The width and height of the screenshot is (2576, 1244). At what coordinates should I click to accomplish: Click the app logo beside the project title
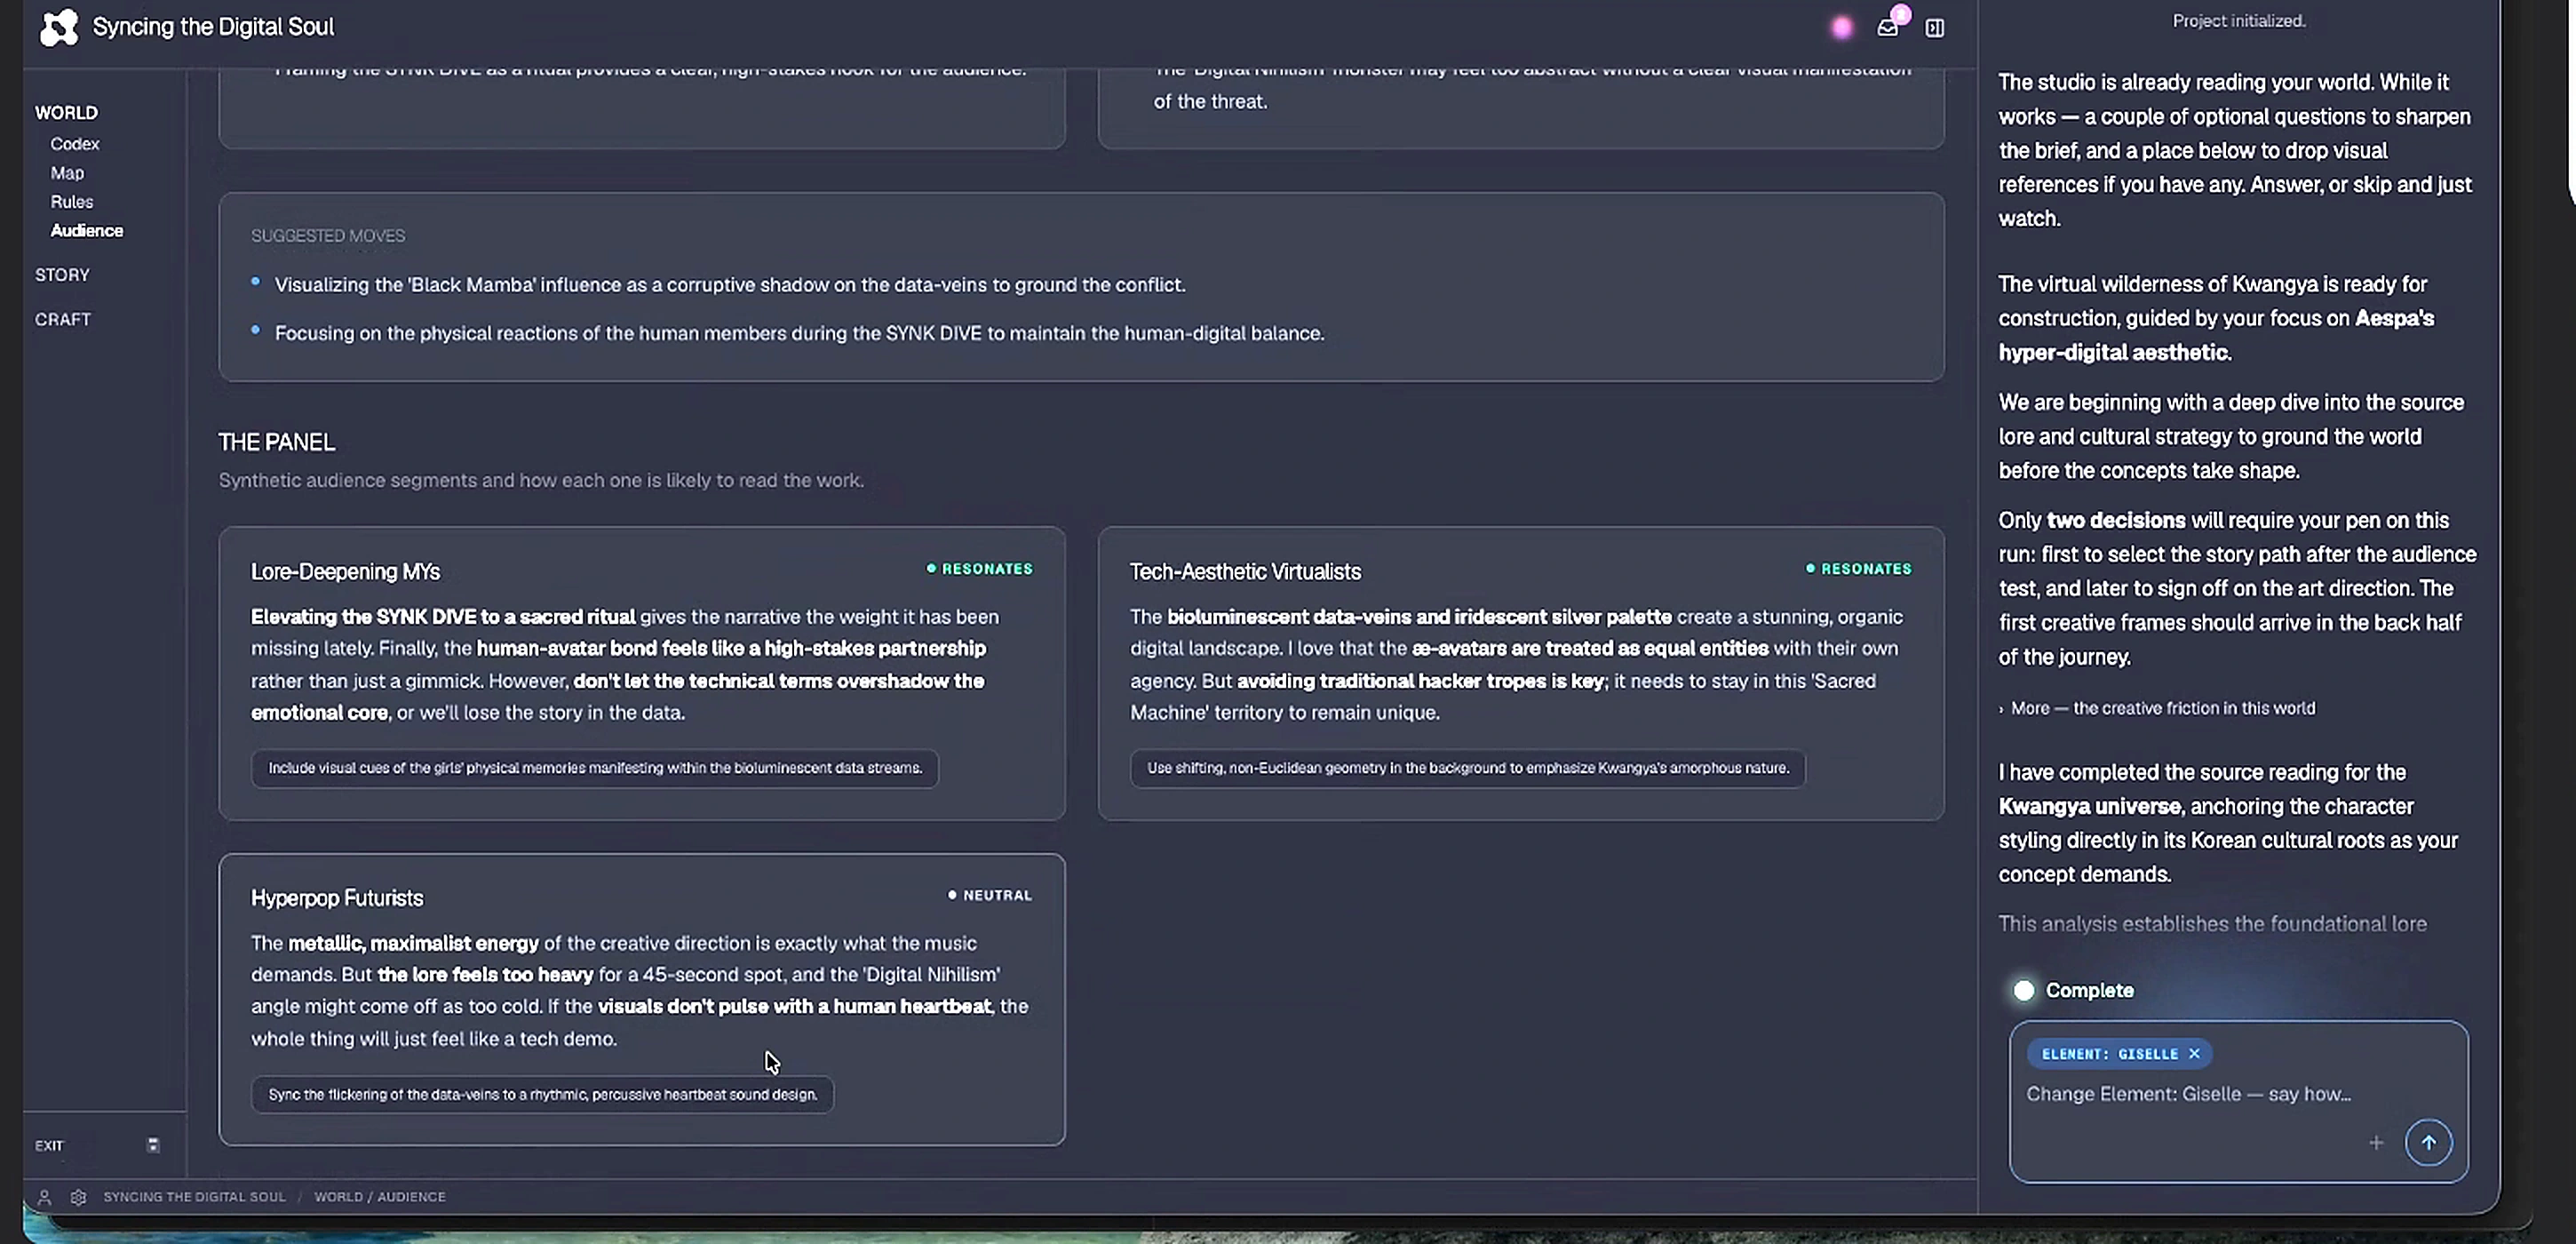59,27
